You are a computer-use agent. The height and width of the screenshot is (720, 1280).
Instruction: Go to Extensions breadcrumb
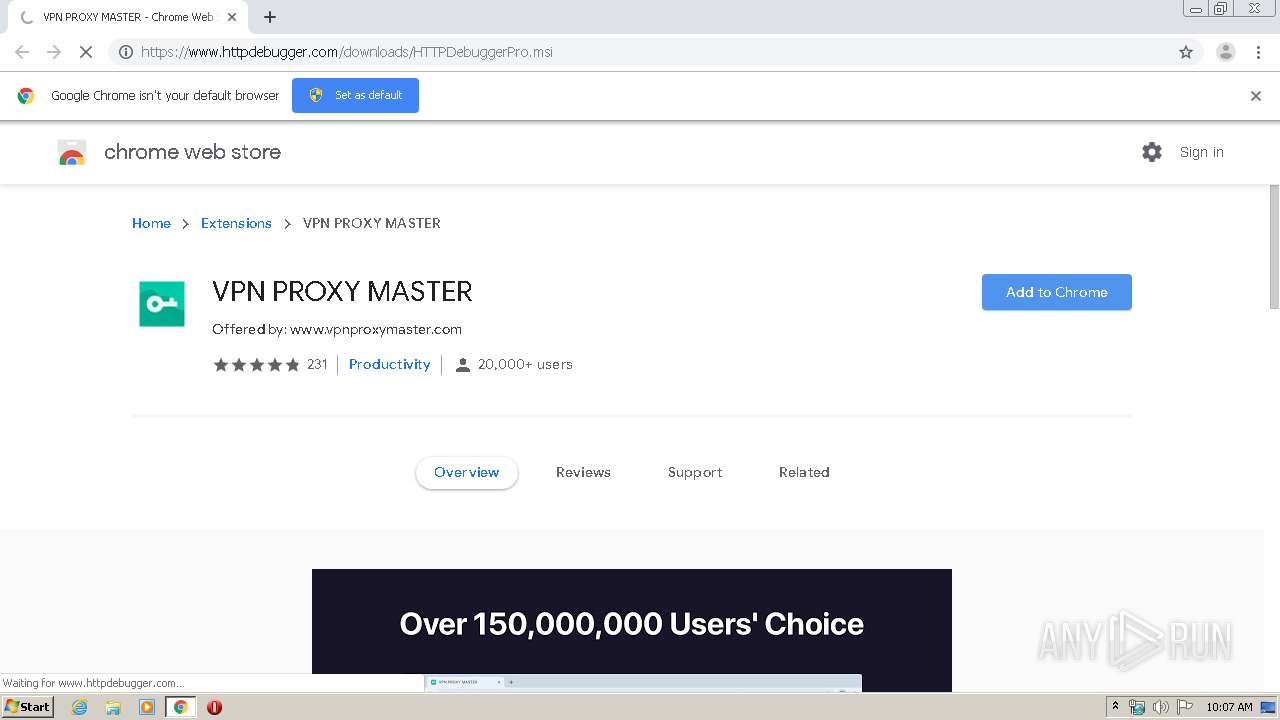point(236,223)
